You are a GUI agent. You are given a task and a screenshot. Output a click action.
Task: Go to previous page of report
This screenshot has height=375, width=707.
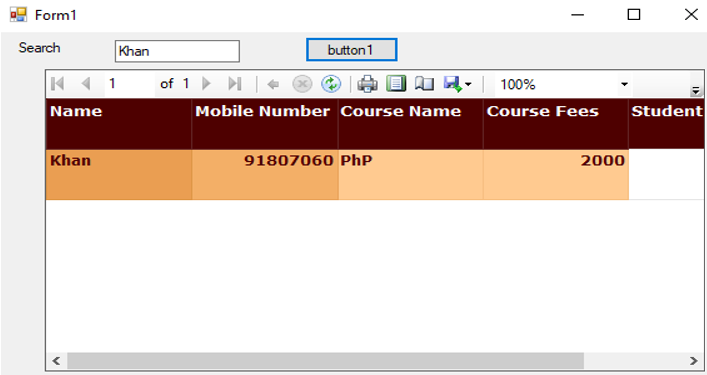(x=86, y=83)
